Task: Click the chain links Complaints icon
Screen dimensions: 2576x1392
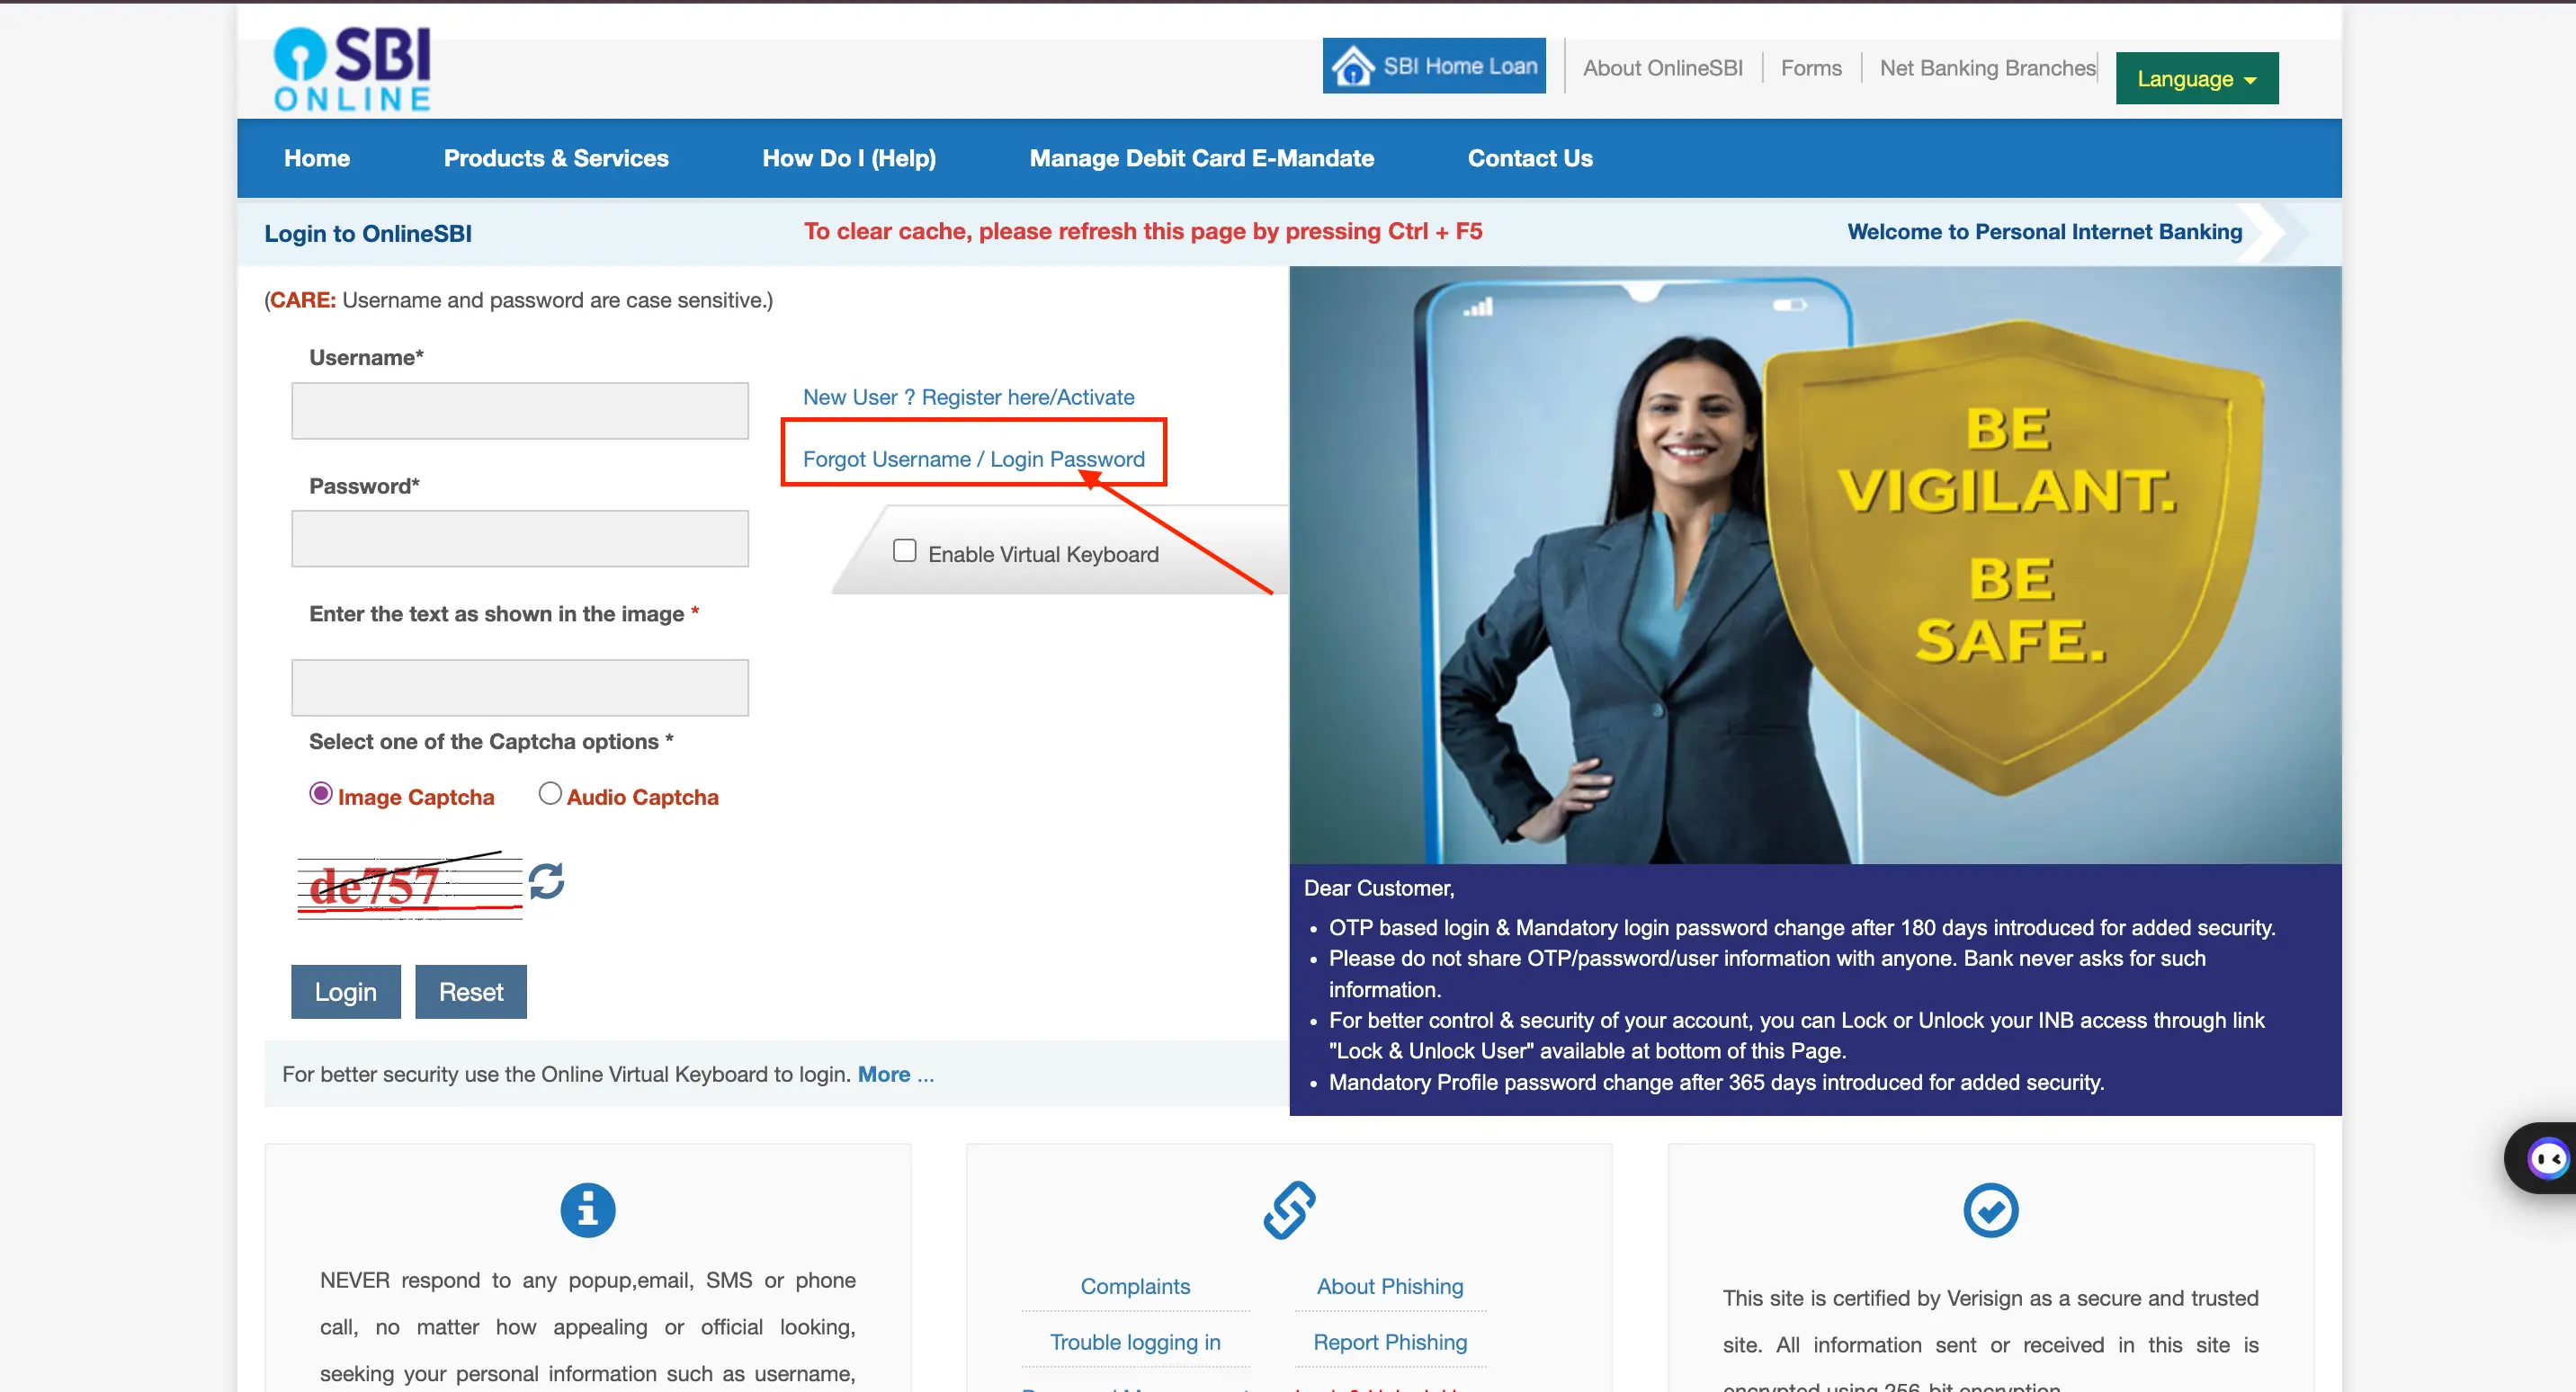Action: coord(1287,1210)
